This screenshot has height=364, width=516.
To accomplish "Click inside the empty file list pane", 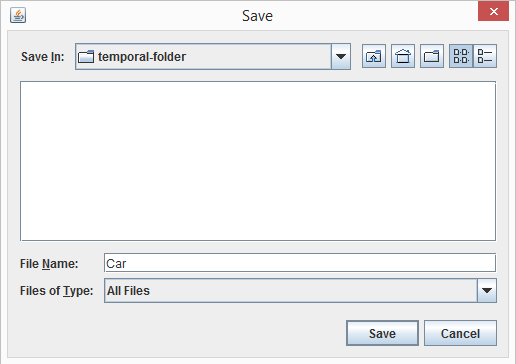I will pos(258,161).
